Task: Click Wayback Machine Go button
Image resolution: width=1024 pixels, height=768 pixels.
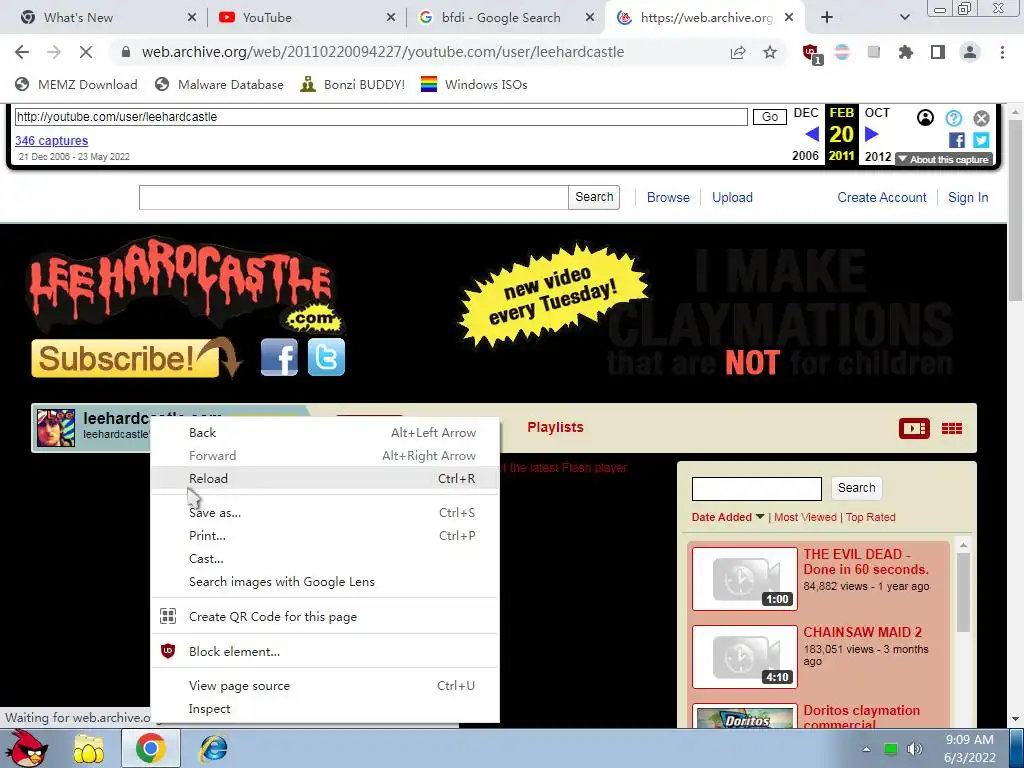Action: [769, 117]
